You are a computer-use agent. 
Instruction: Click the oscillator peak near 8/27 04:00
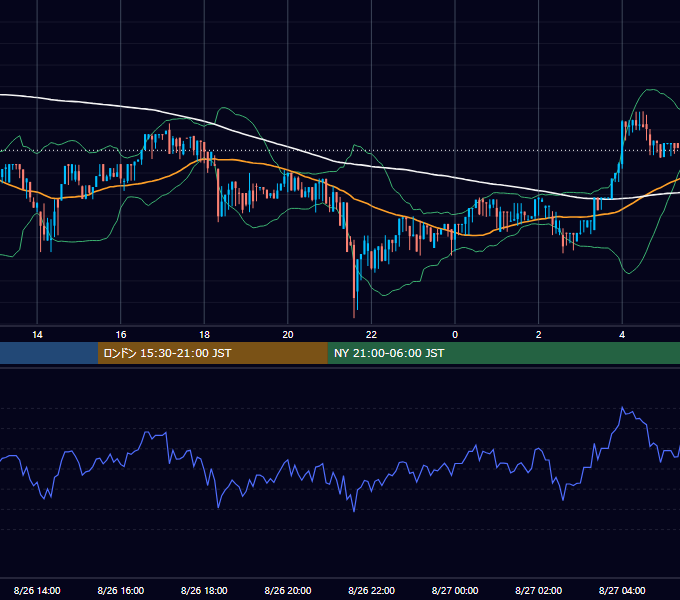622,408
